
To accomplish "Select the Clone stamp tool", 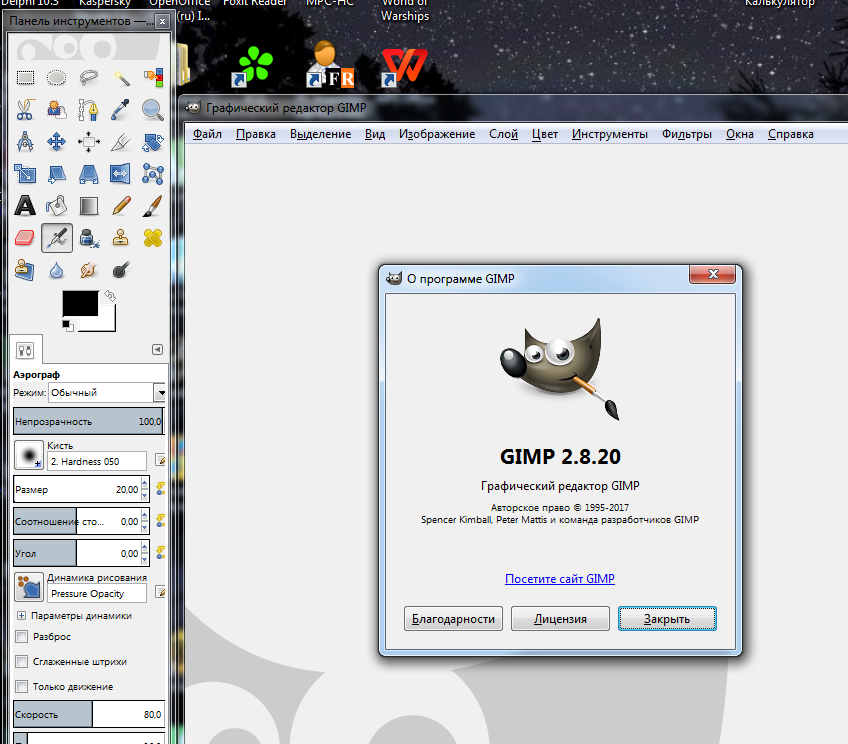I will point(121,238).
